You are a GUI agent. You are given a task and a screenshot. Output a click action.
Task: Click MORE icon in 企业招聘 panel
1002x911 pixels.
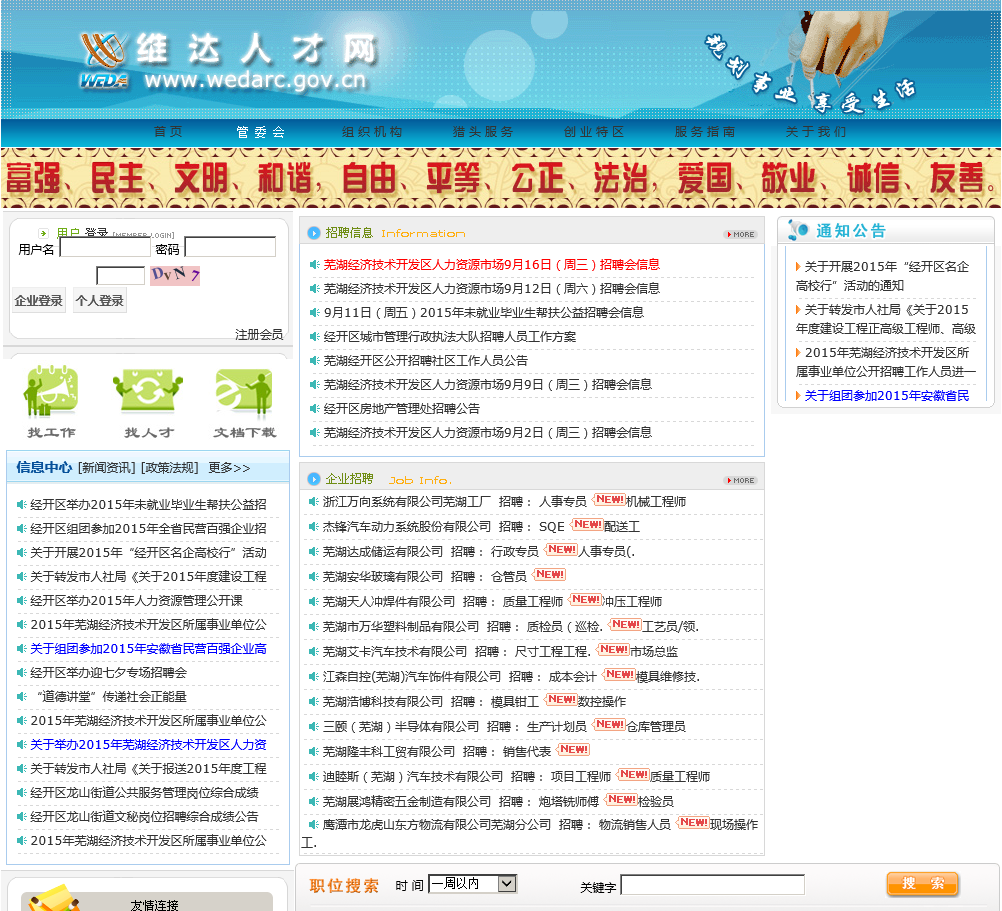click(740, 480)
